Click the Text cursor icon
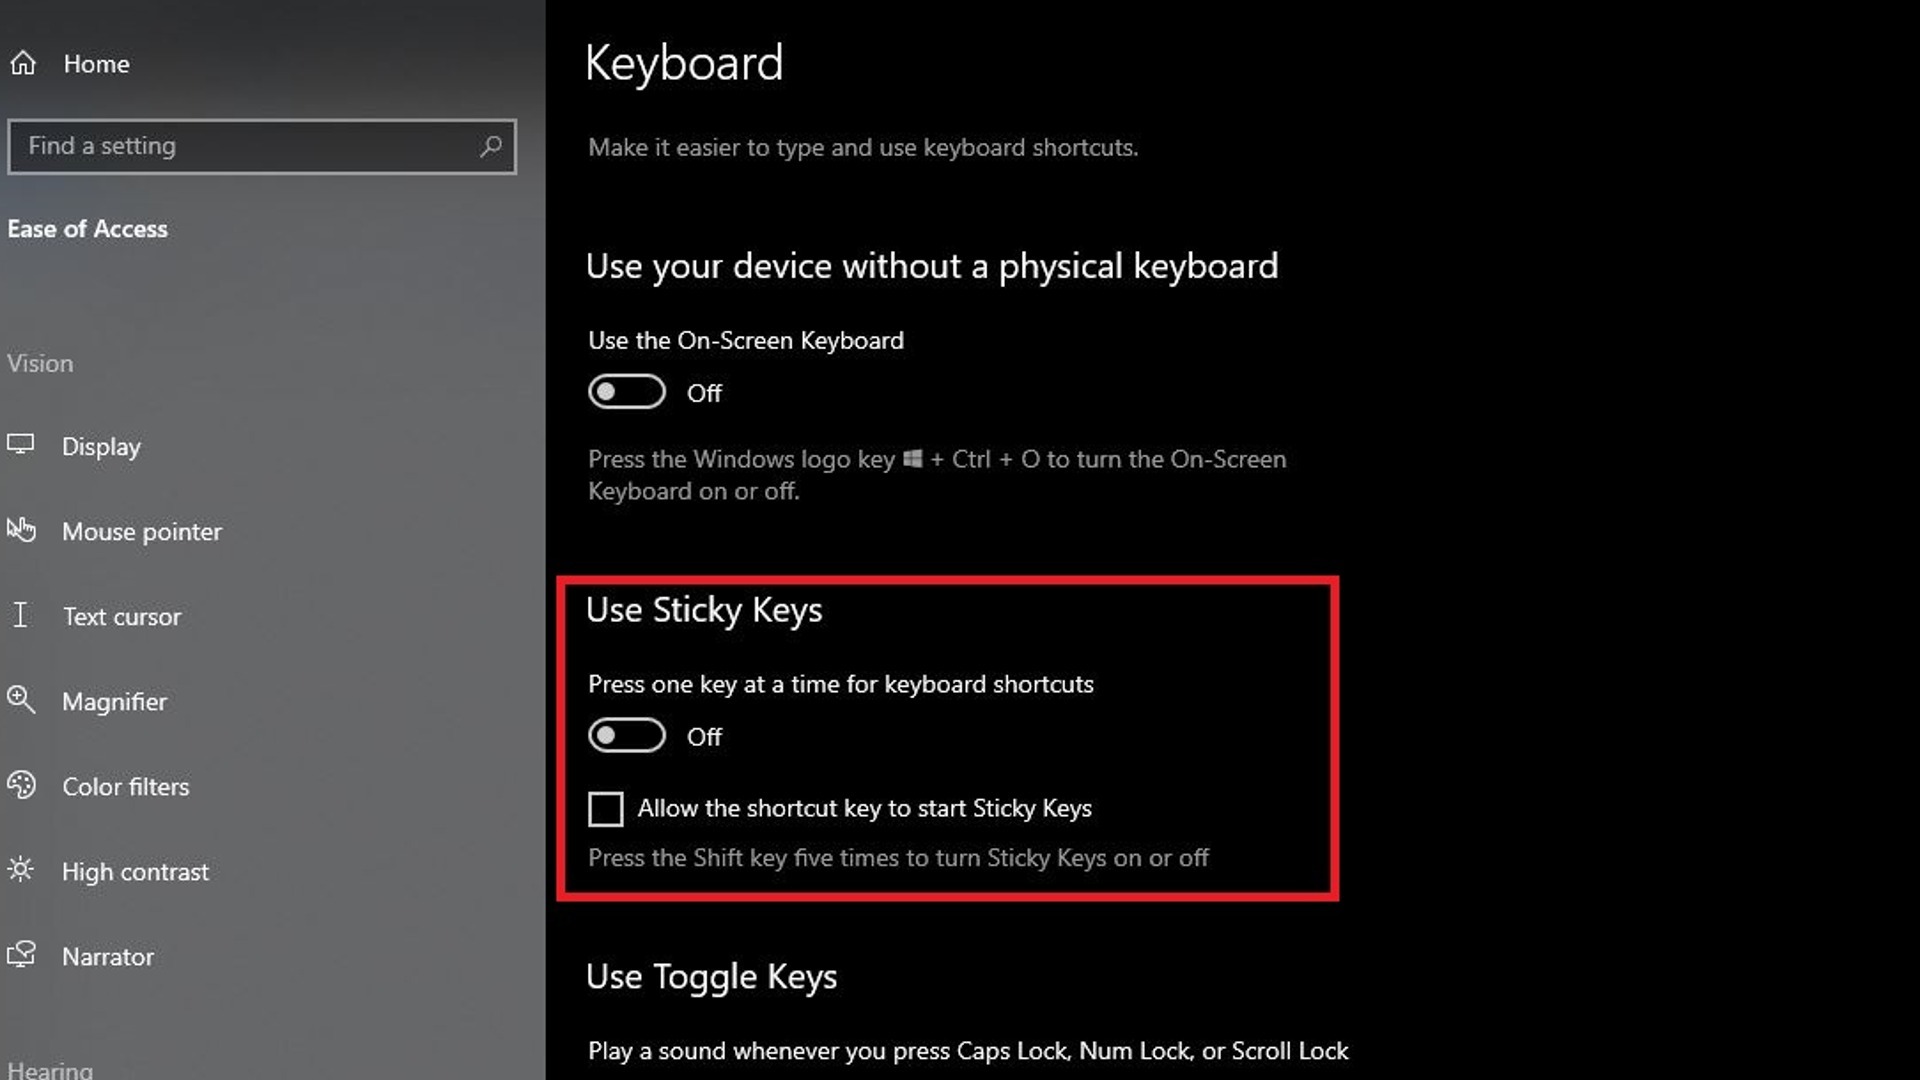Image resolution: width=1920 pixels, height=1080 pixels. tap(22, 616)
